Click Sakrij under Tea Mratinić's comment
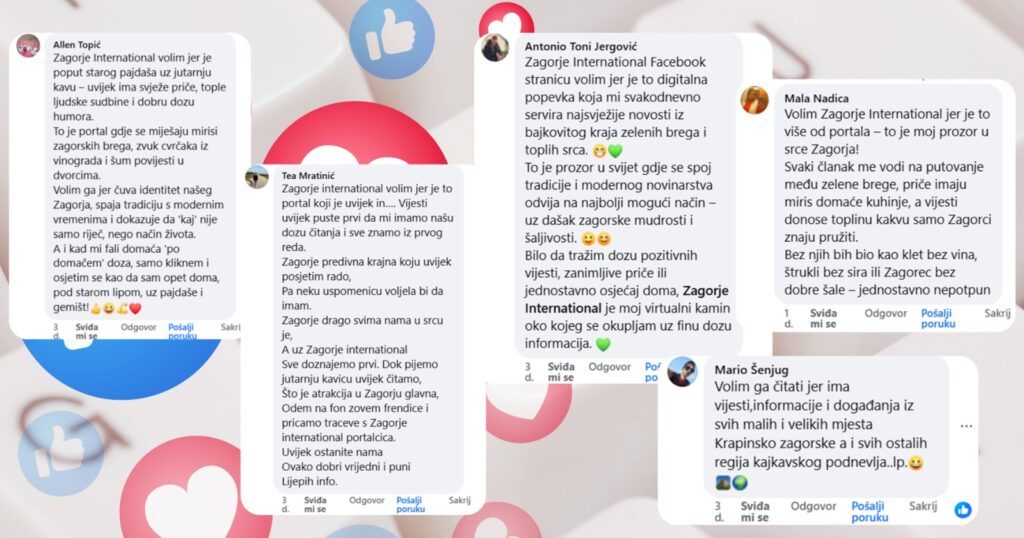This screenshot has width=1024, height=538. pos(459,500)
